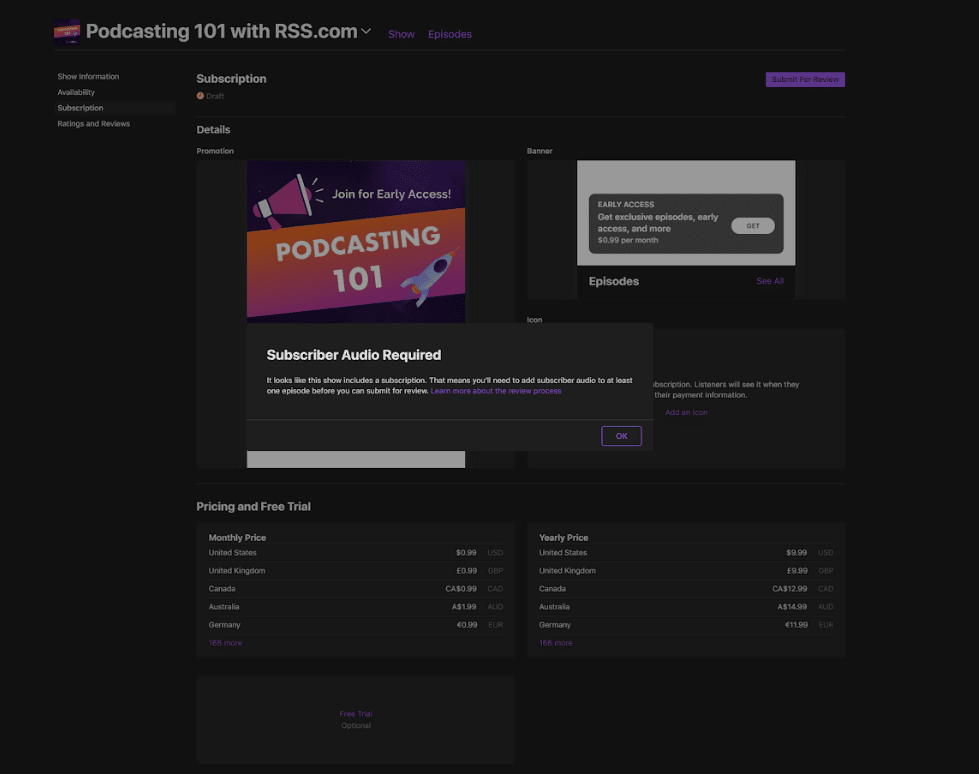Open Learn more about the review process link
The width and height of the screenshot is (979, 774).
[x=496, y=391]
